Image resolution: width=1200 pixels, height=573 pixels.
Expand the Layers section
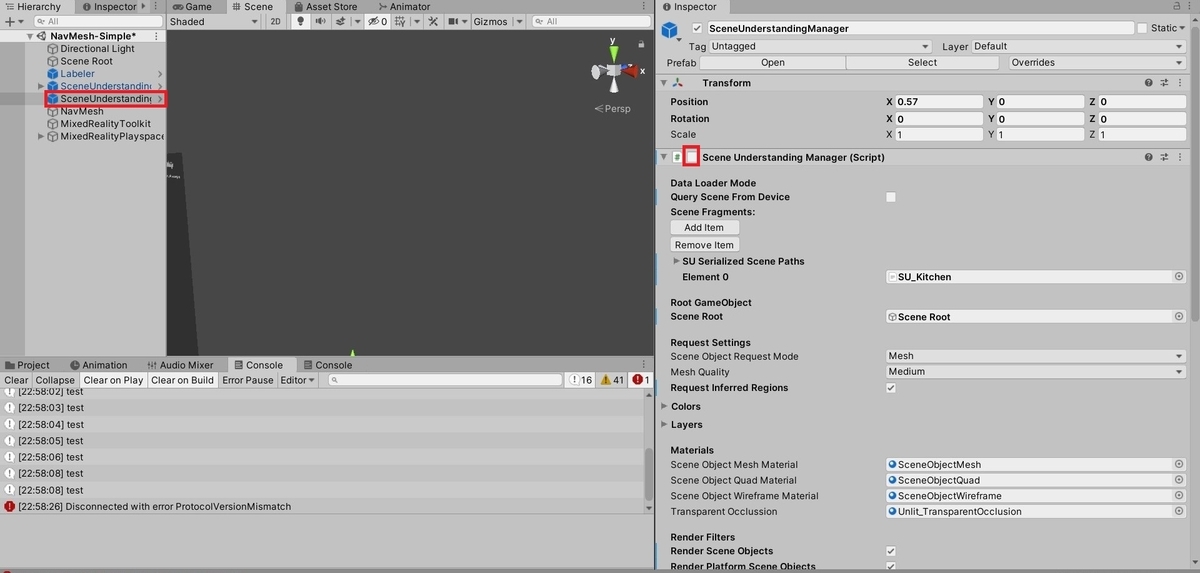pyautogui.click(x=665, y=425)
